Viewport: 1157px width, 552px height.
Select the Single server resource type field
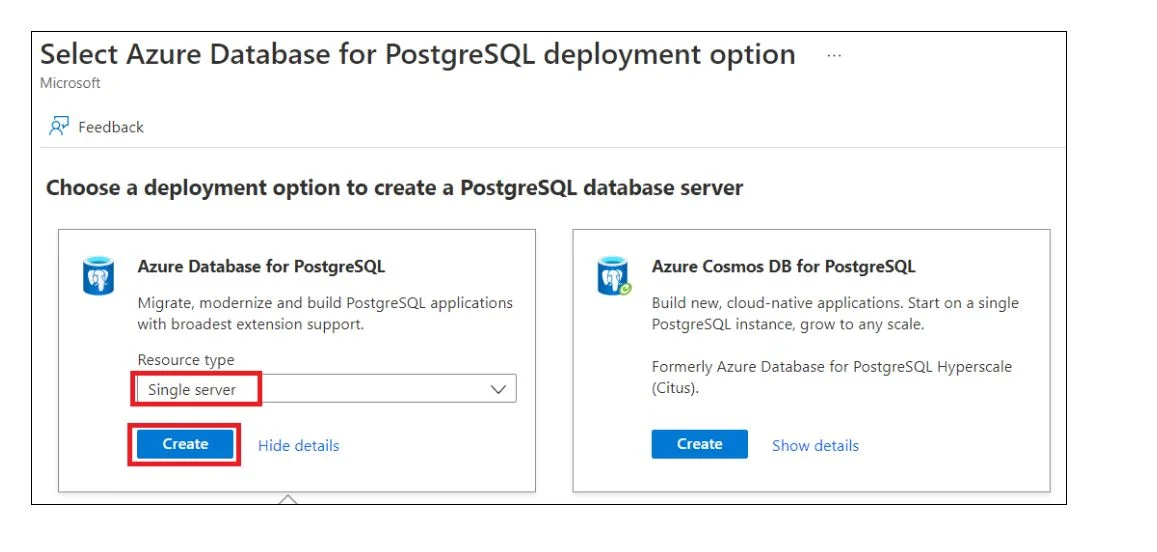coord(327,389)
